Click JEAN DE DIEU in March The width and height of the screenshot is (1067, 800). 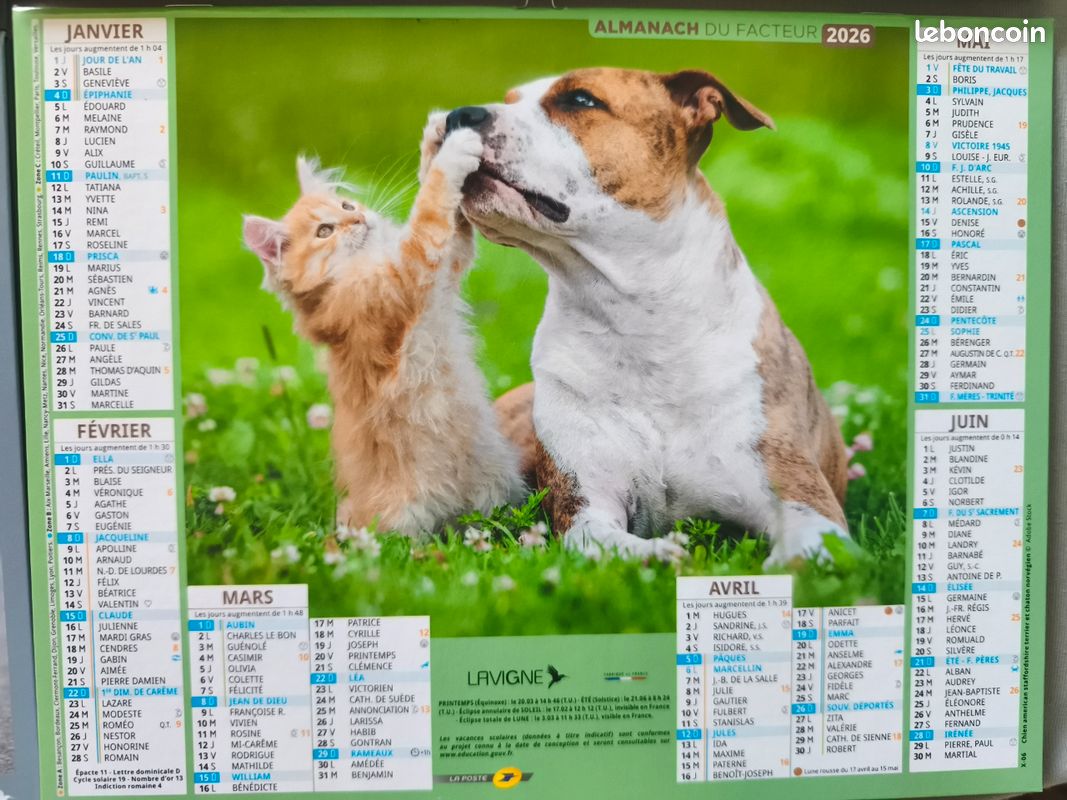(x=258, y=701)
